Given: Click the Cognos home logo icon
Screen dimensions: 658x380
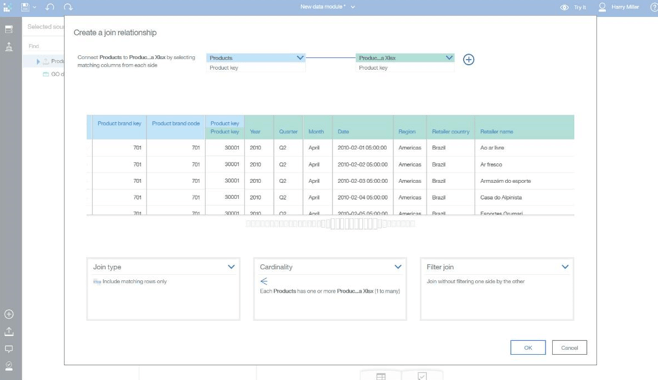Looking at the screenshot, I should (8, 7).
